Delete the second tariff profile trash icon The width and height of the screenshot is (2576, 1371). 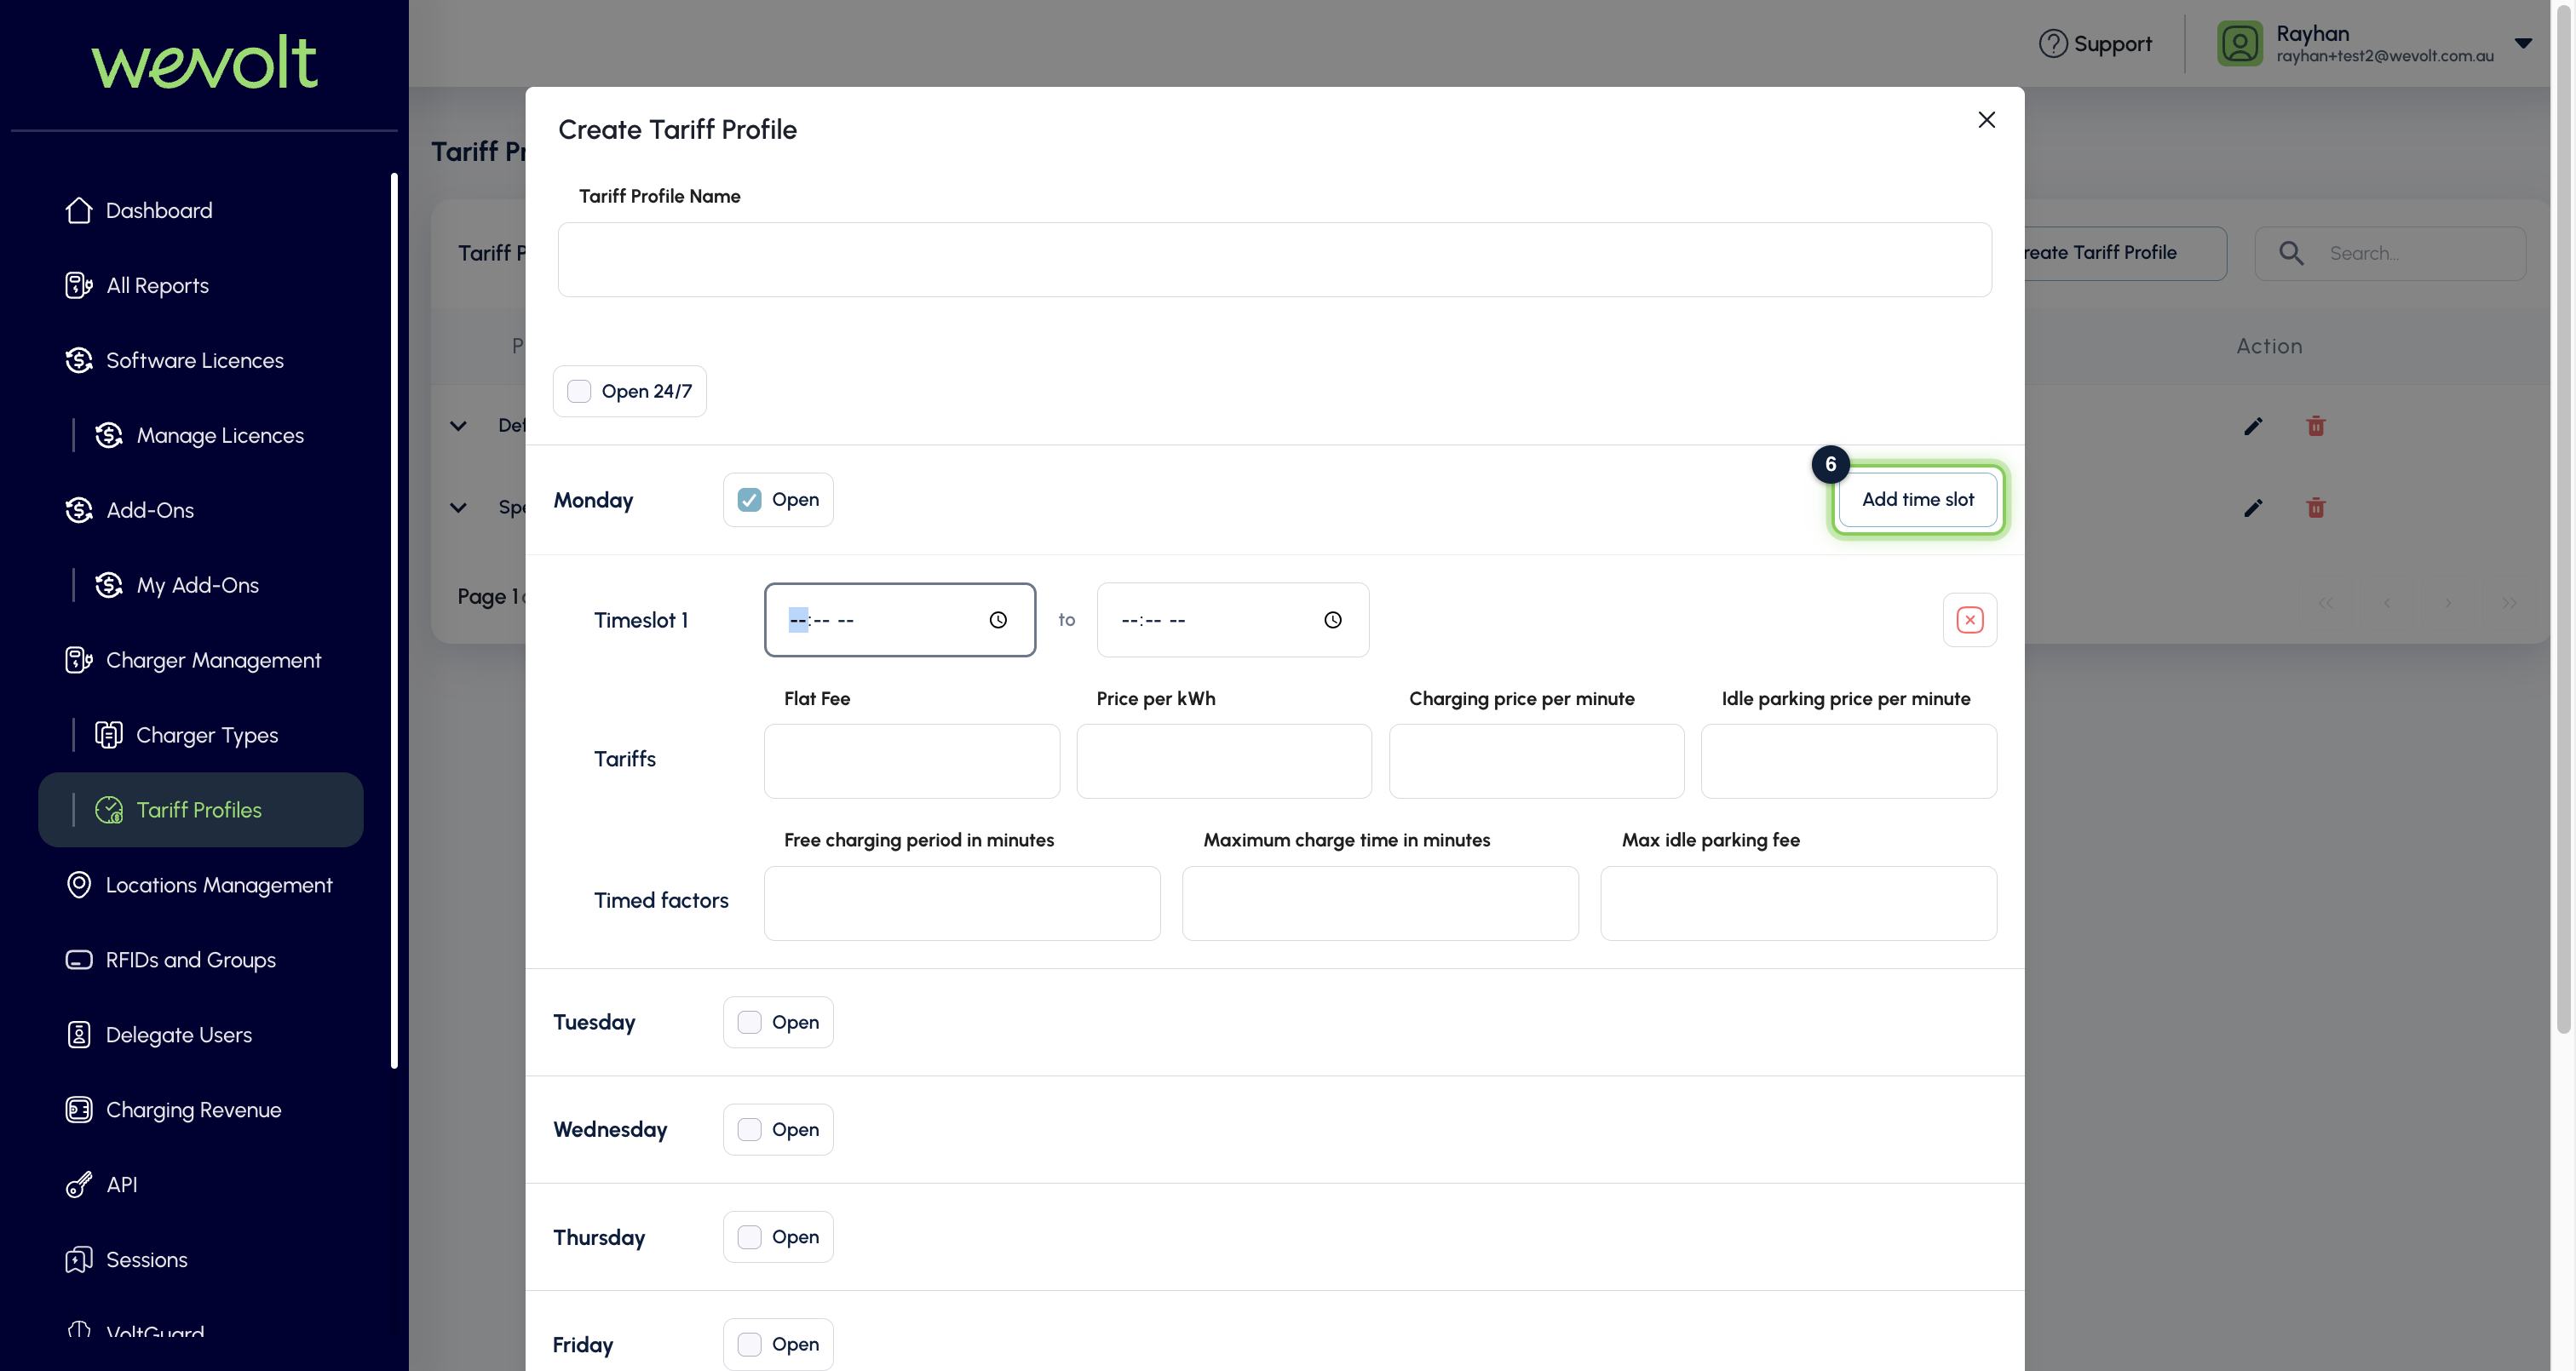(x=2315, y=508)
